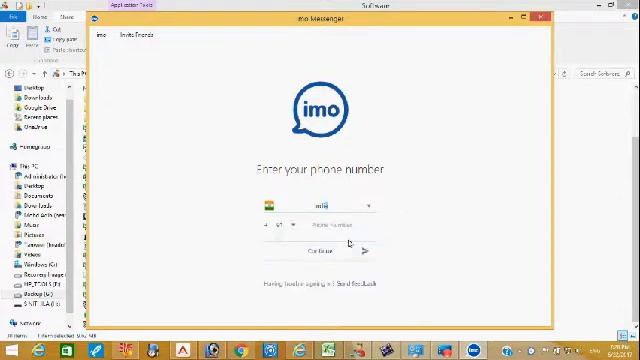The width and height of the screenshot is (640, 360).
Task: Select This PC in Explorer sidebar
Action: pyautogui.click(x=24, y=166)
